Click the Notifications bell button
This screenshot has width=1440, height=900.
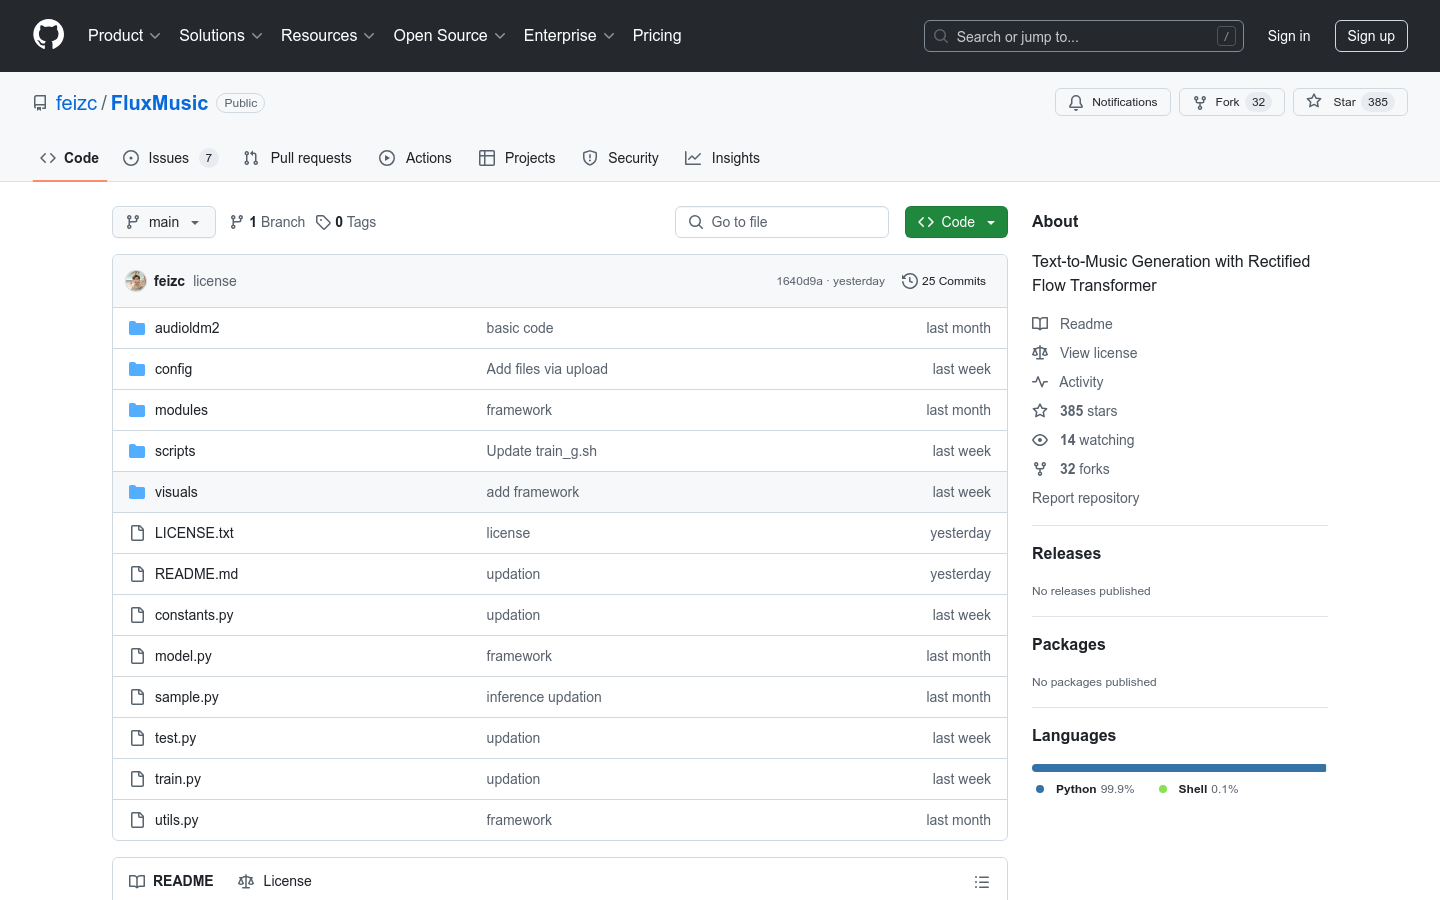pyautogui.click(x=1112, y=102)
